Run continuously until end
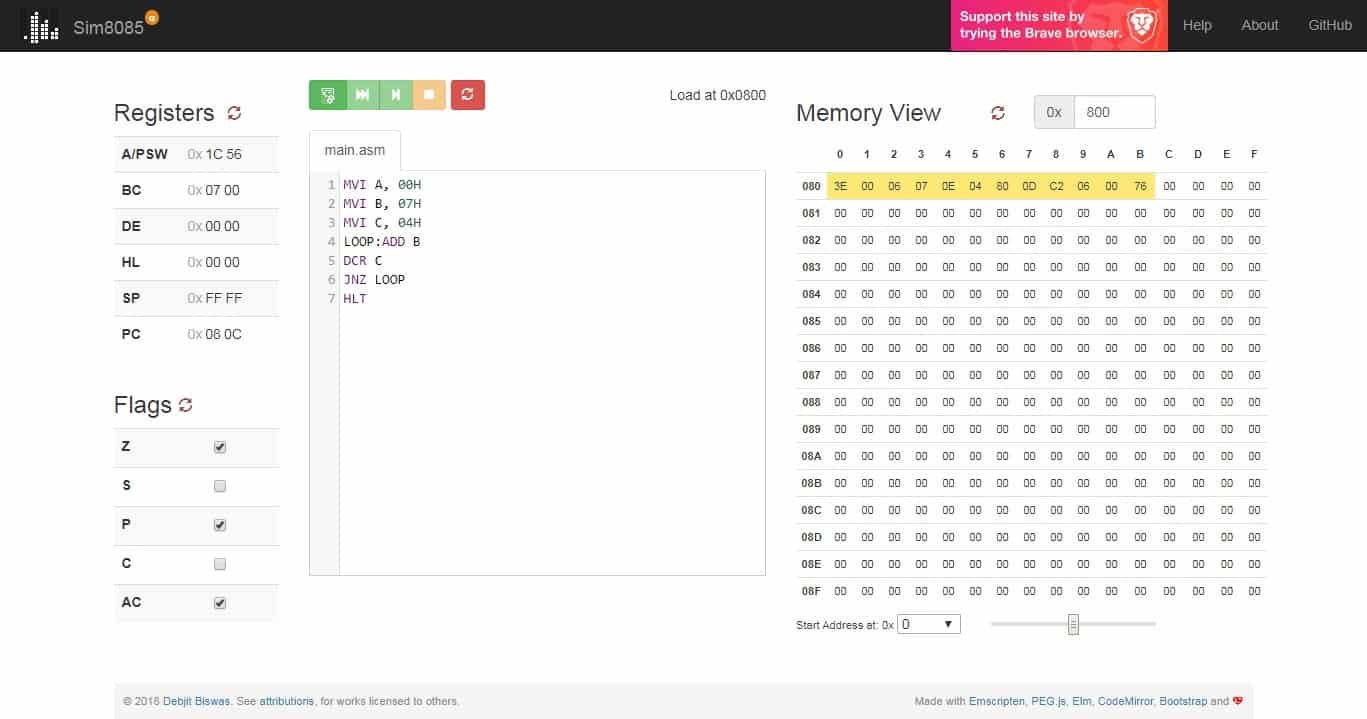Image resolution: width=1367 pixels, height=719 pixels. coord(361,94)
